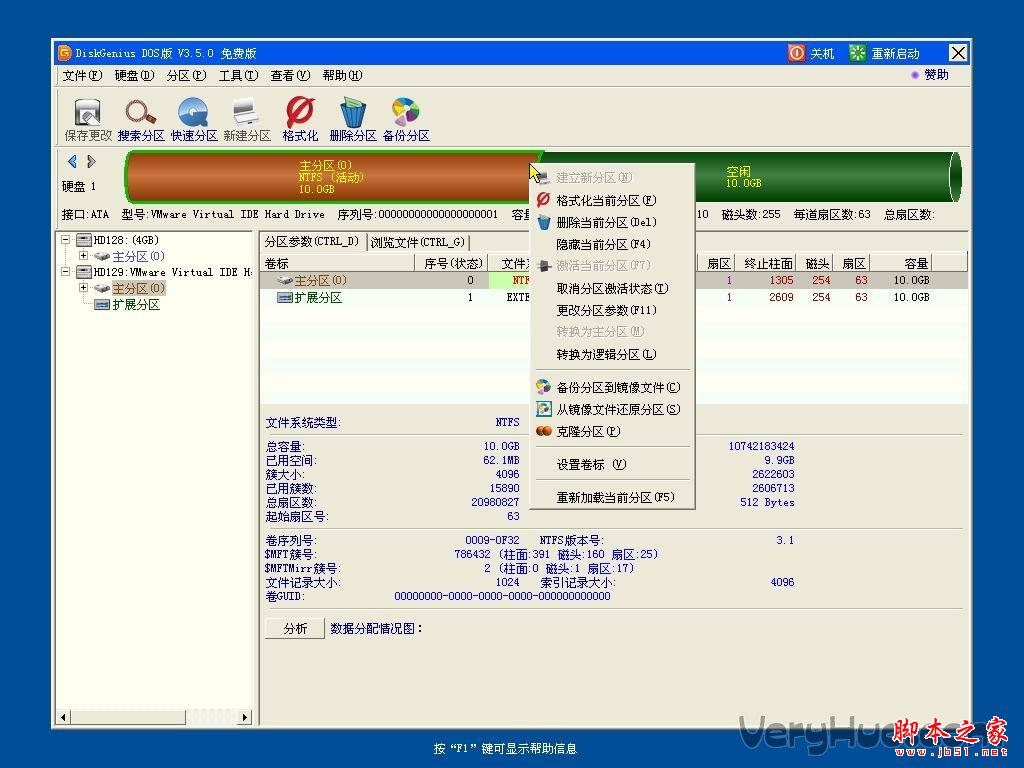Click the 赞助 (sponsor) link

(933, 75)
